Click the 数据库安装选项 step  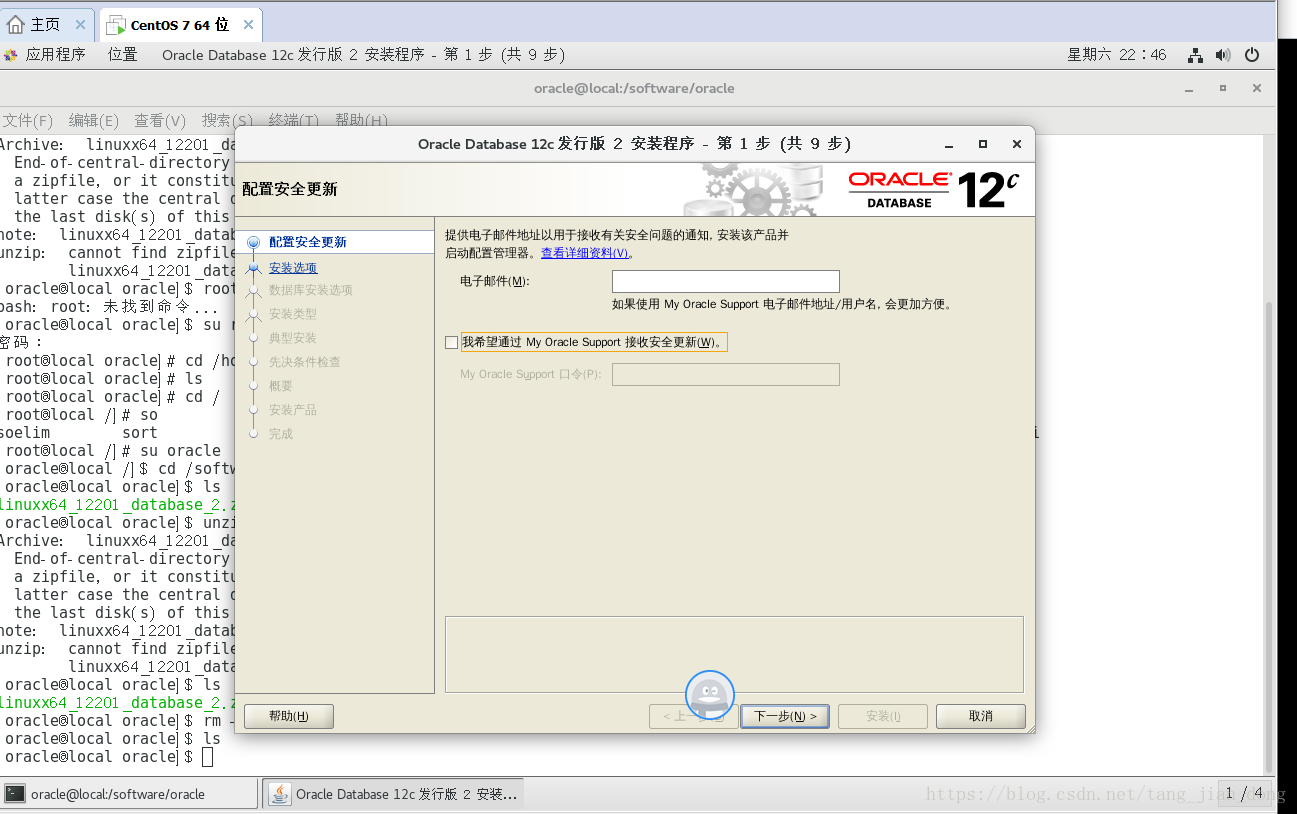coord(311,290)
